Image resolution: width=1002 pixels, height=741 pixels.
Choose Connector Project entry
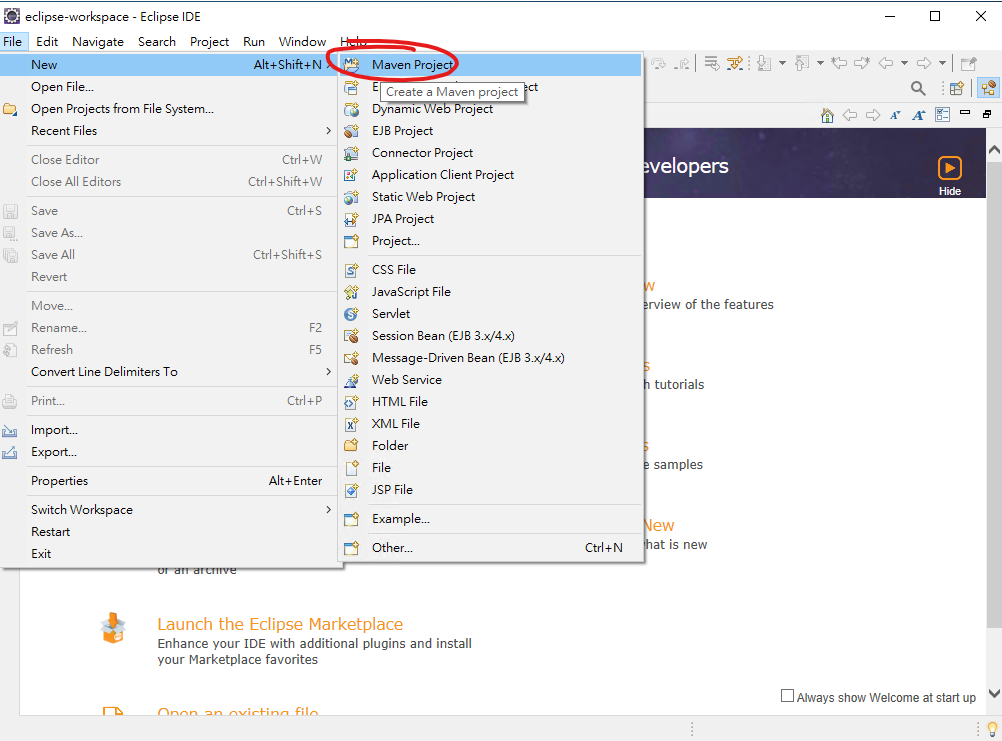tap(490, 153)
